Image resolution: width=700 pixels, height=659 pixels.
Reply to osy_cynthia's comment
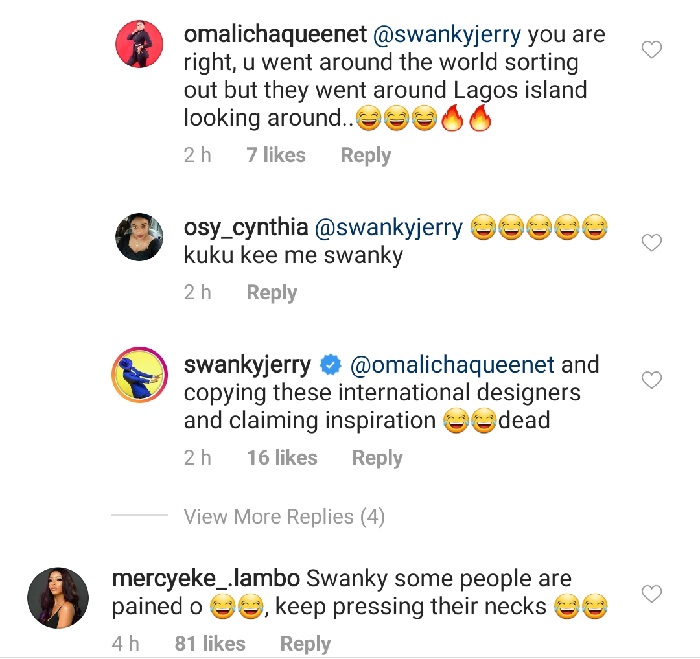click(x=272, y=292)
